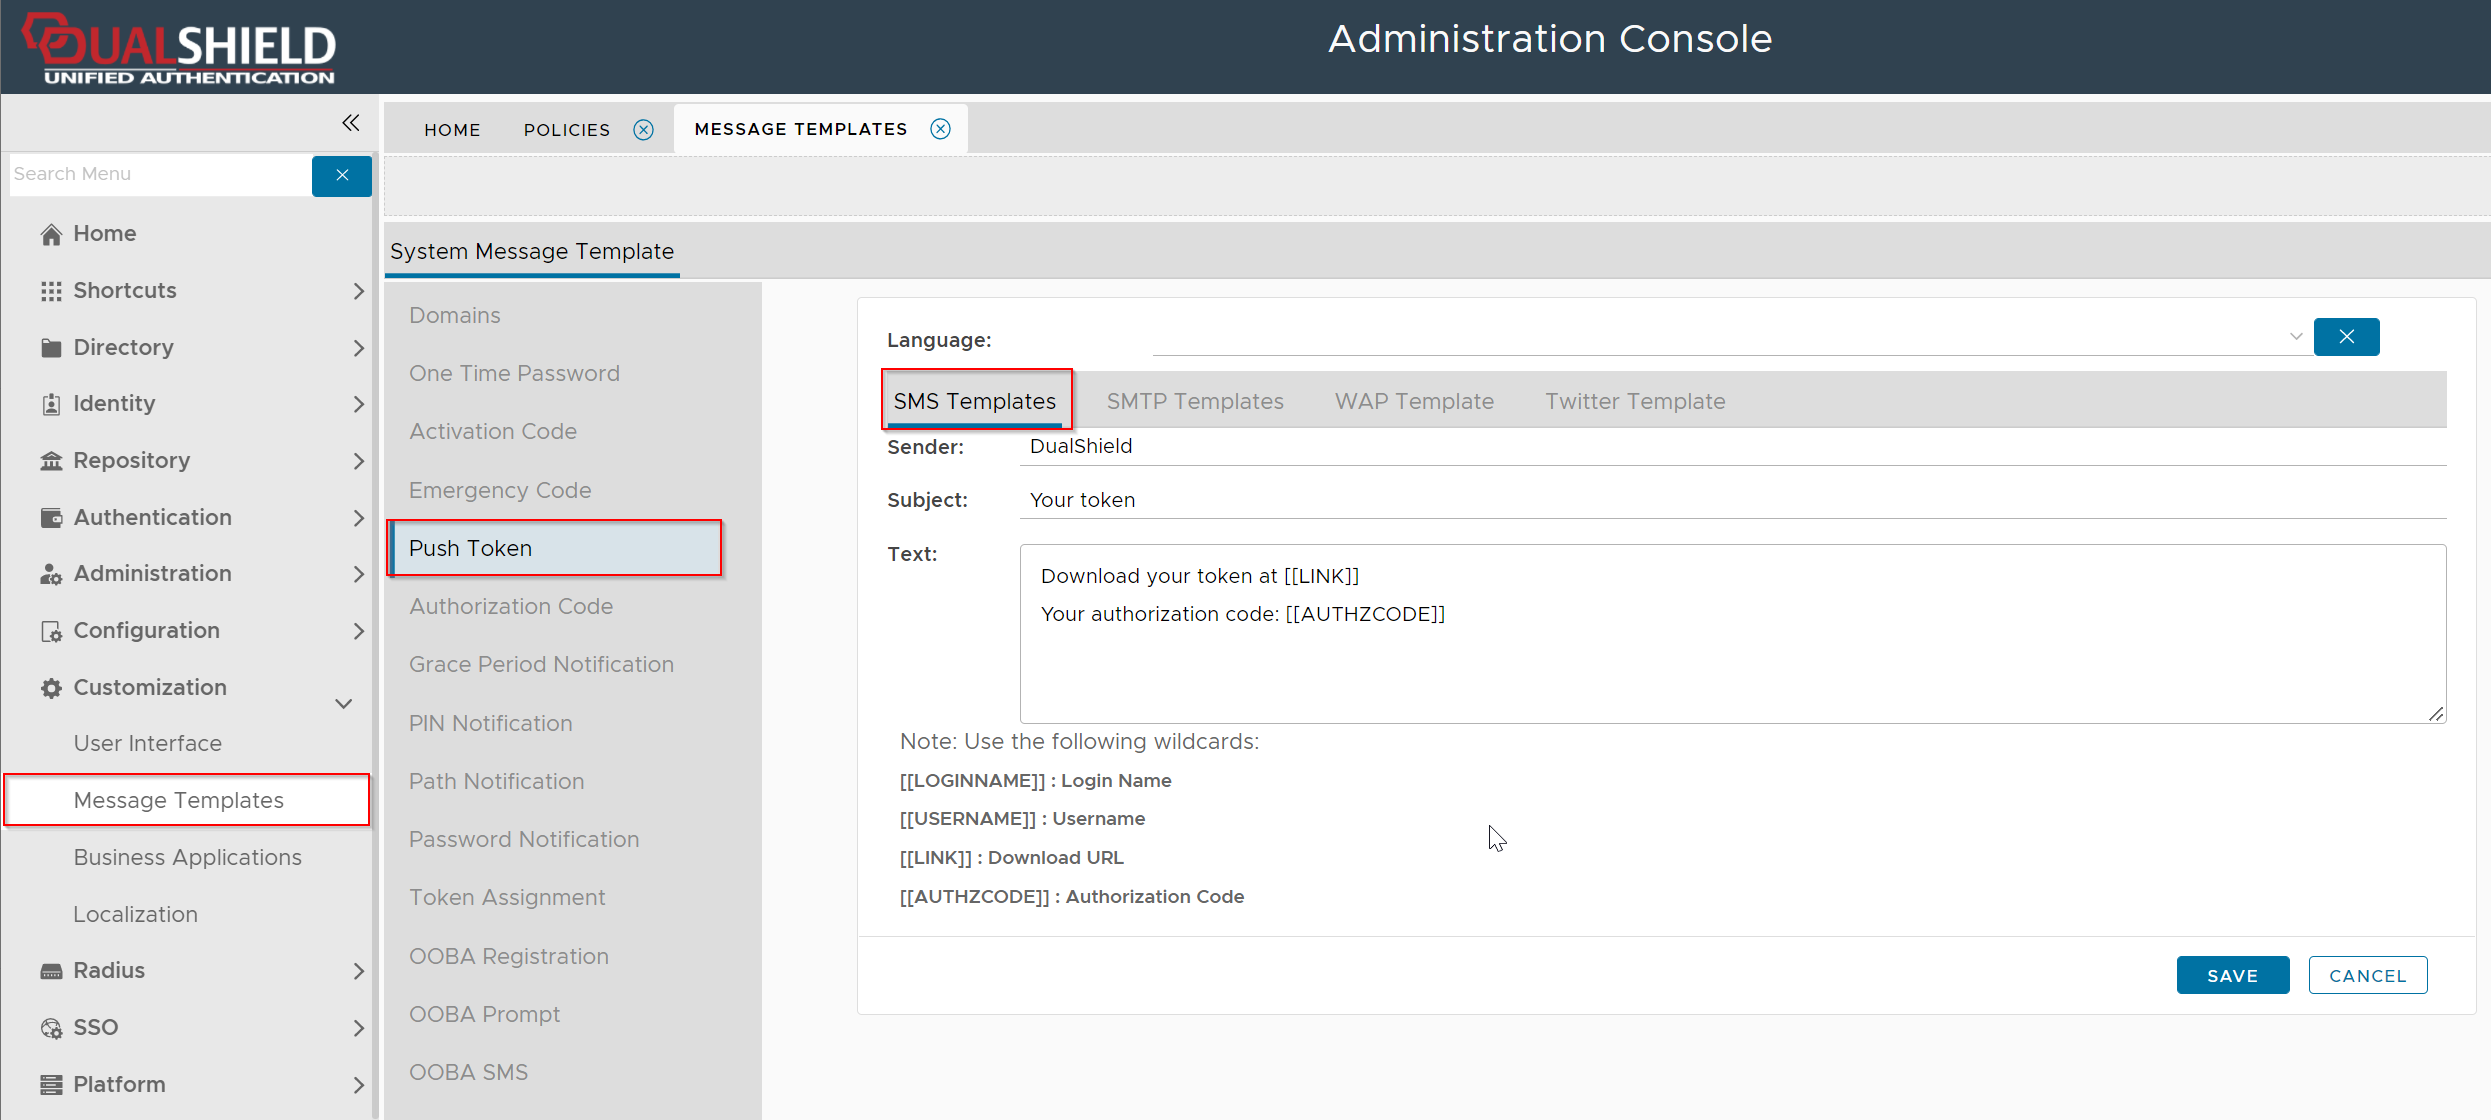Click the Radius sidebar icon
Screen dimensions: 2491x1120
coord(51,971)
